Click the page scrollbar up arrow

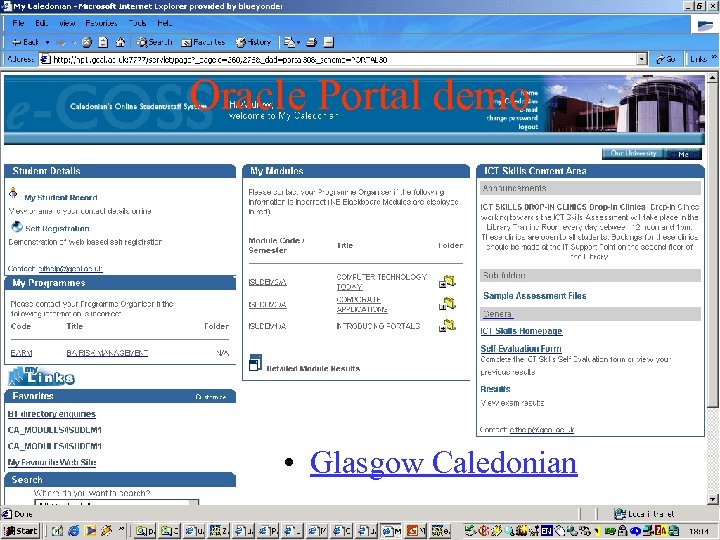(712, 77)
